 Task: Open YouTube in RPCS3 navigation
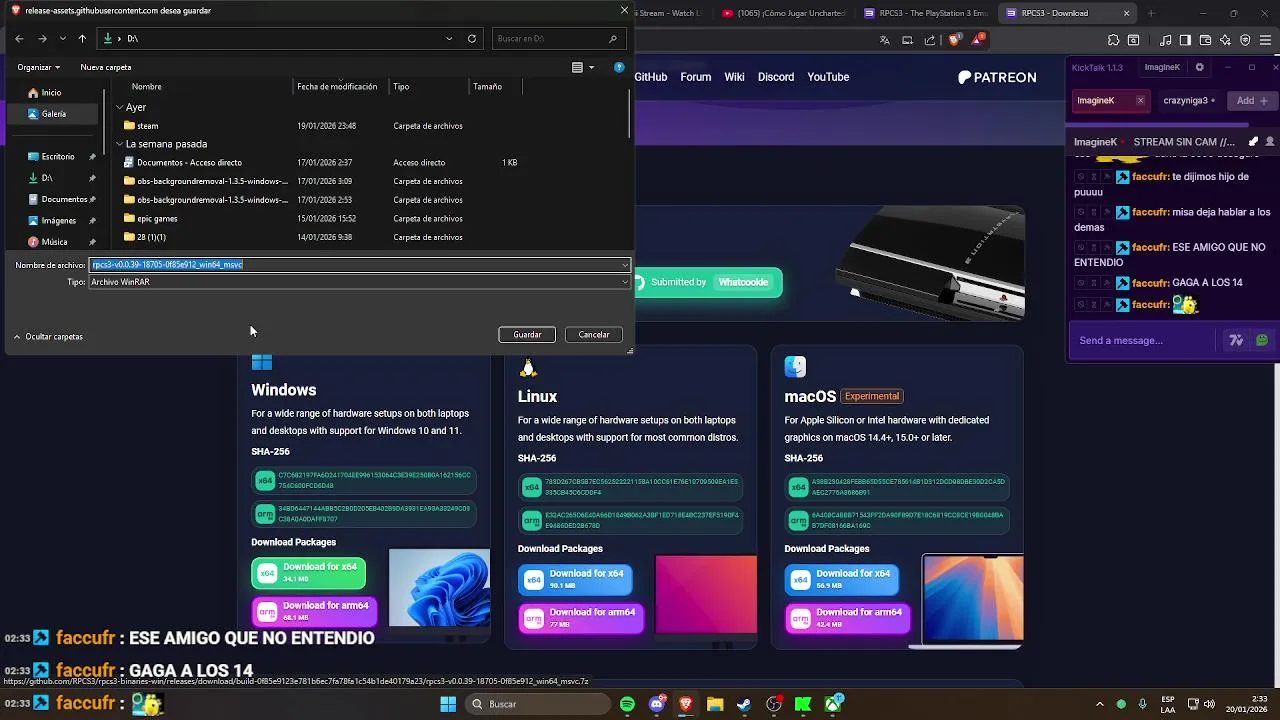click(828, 77)
